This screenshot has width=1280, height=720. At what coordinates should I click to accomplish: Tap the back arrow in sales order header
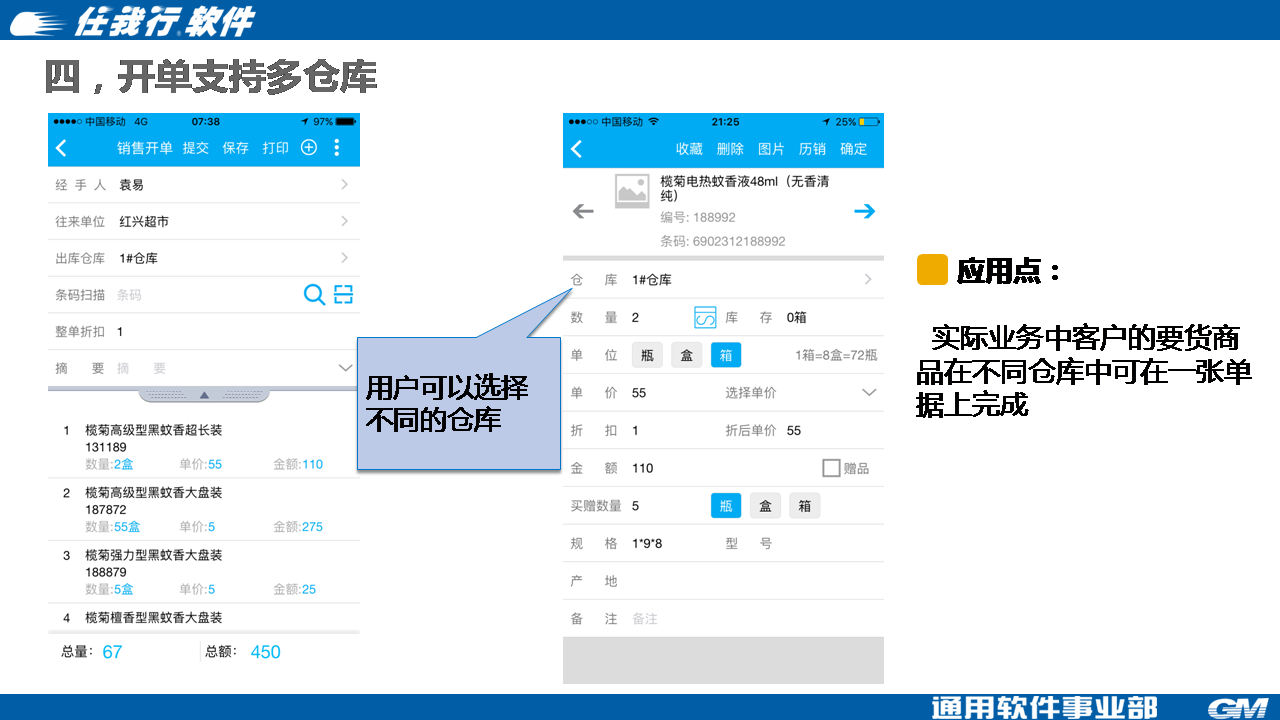pyautogui.click(x=62, y=148)
